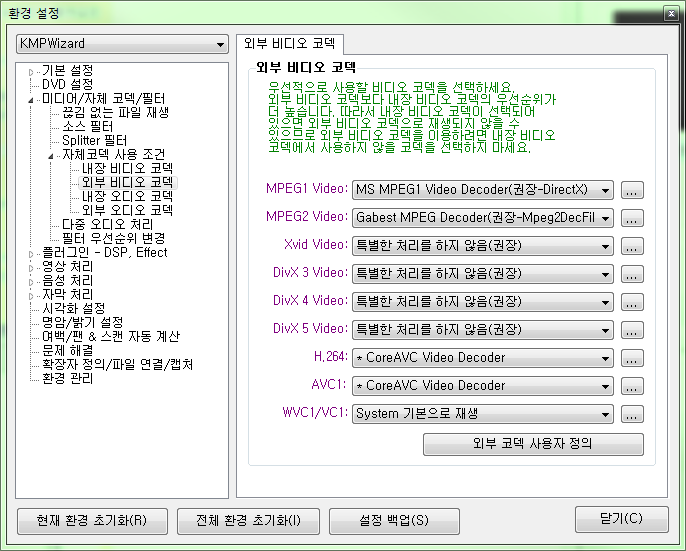Close the 환경 설정 window

tap(671, 14)
